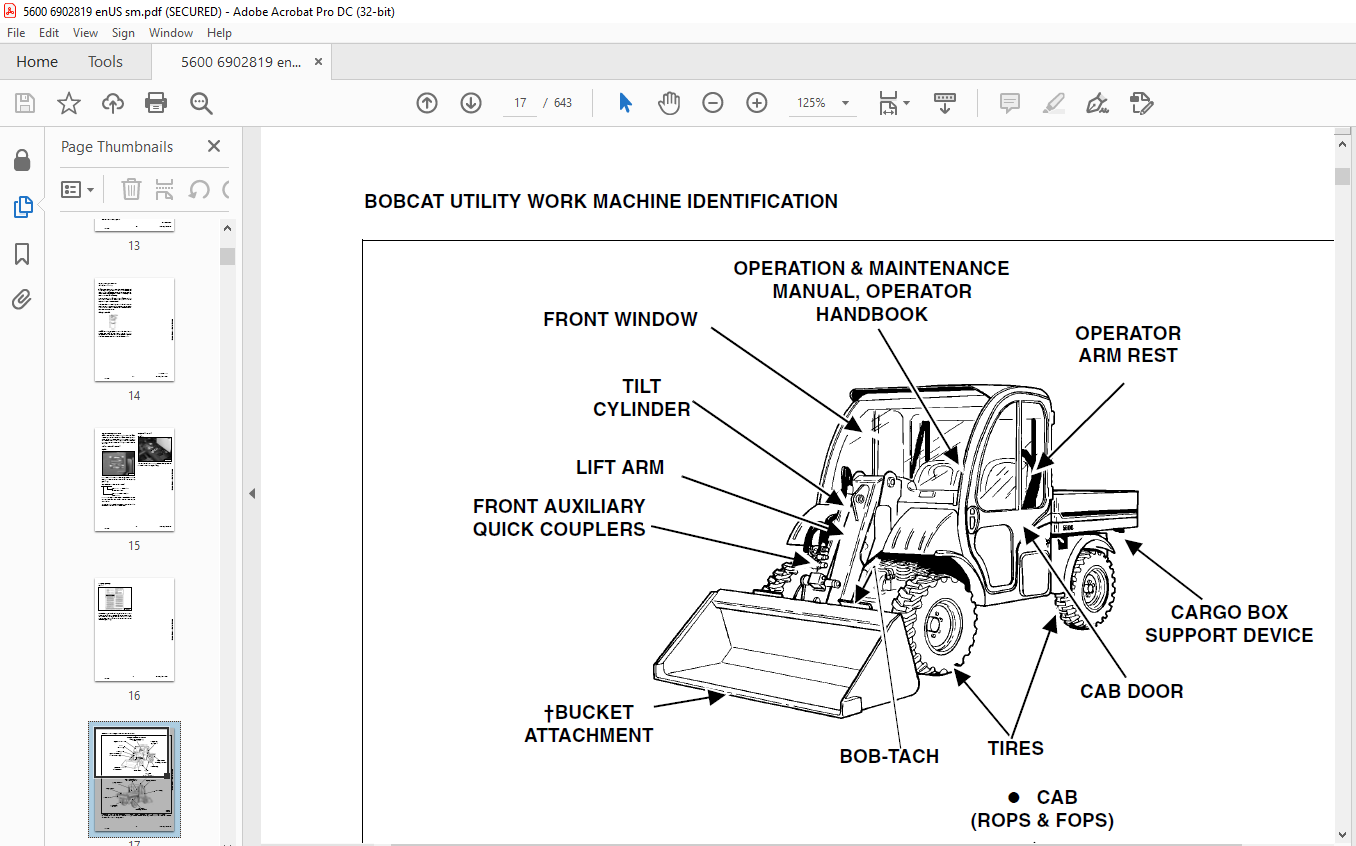Select the 5600 6902819 document tab
Image resolution: width=1356 pixels, height=846 pixels.
pos(240,62)
